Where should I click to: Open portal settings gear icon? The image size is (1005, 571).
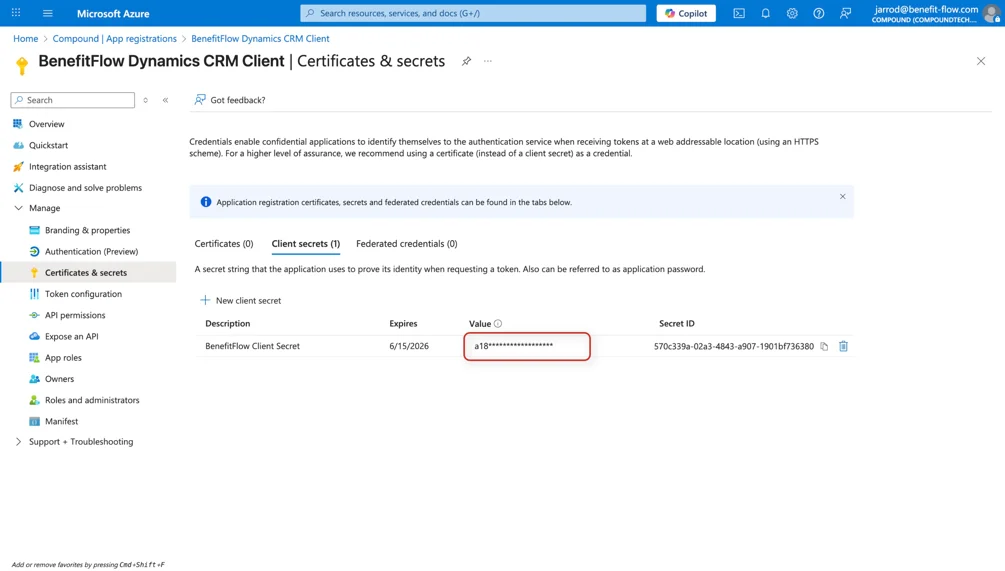(x=792, y=13)
